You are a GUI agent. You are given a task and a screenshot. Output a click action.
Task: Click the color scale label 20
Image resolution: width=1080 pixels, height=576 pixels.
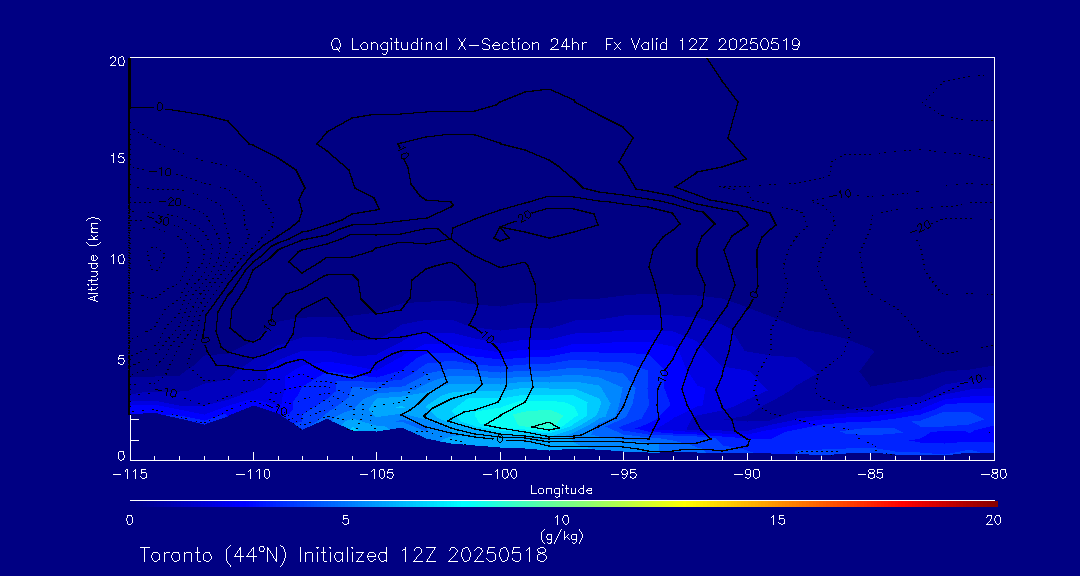pyautogui.click(x=993, y=520)
